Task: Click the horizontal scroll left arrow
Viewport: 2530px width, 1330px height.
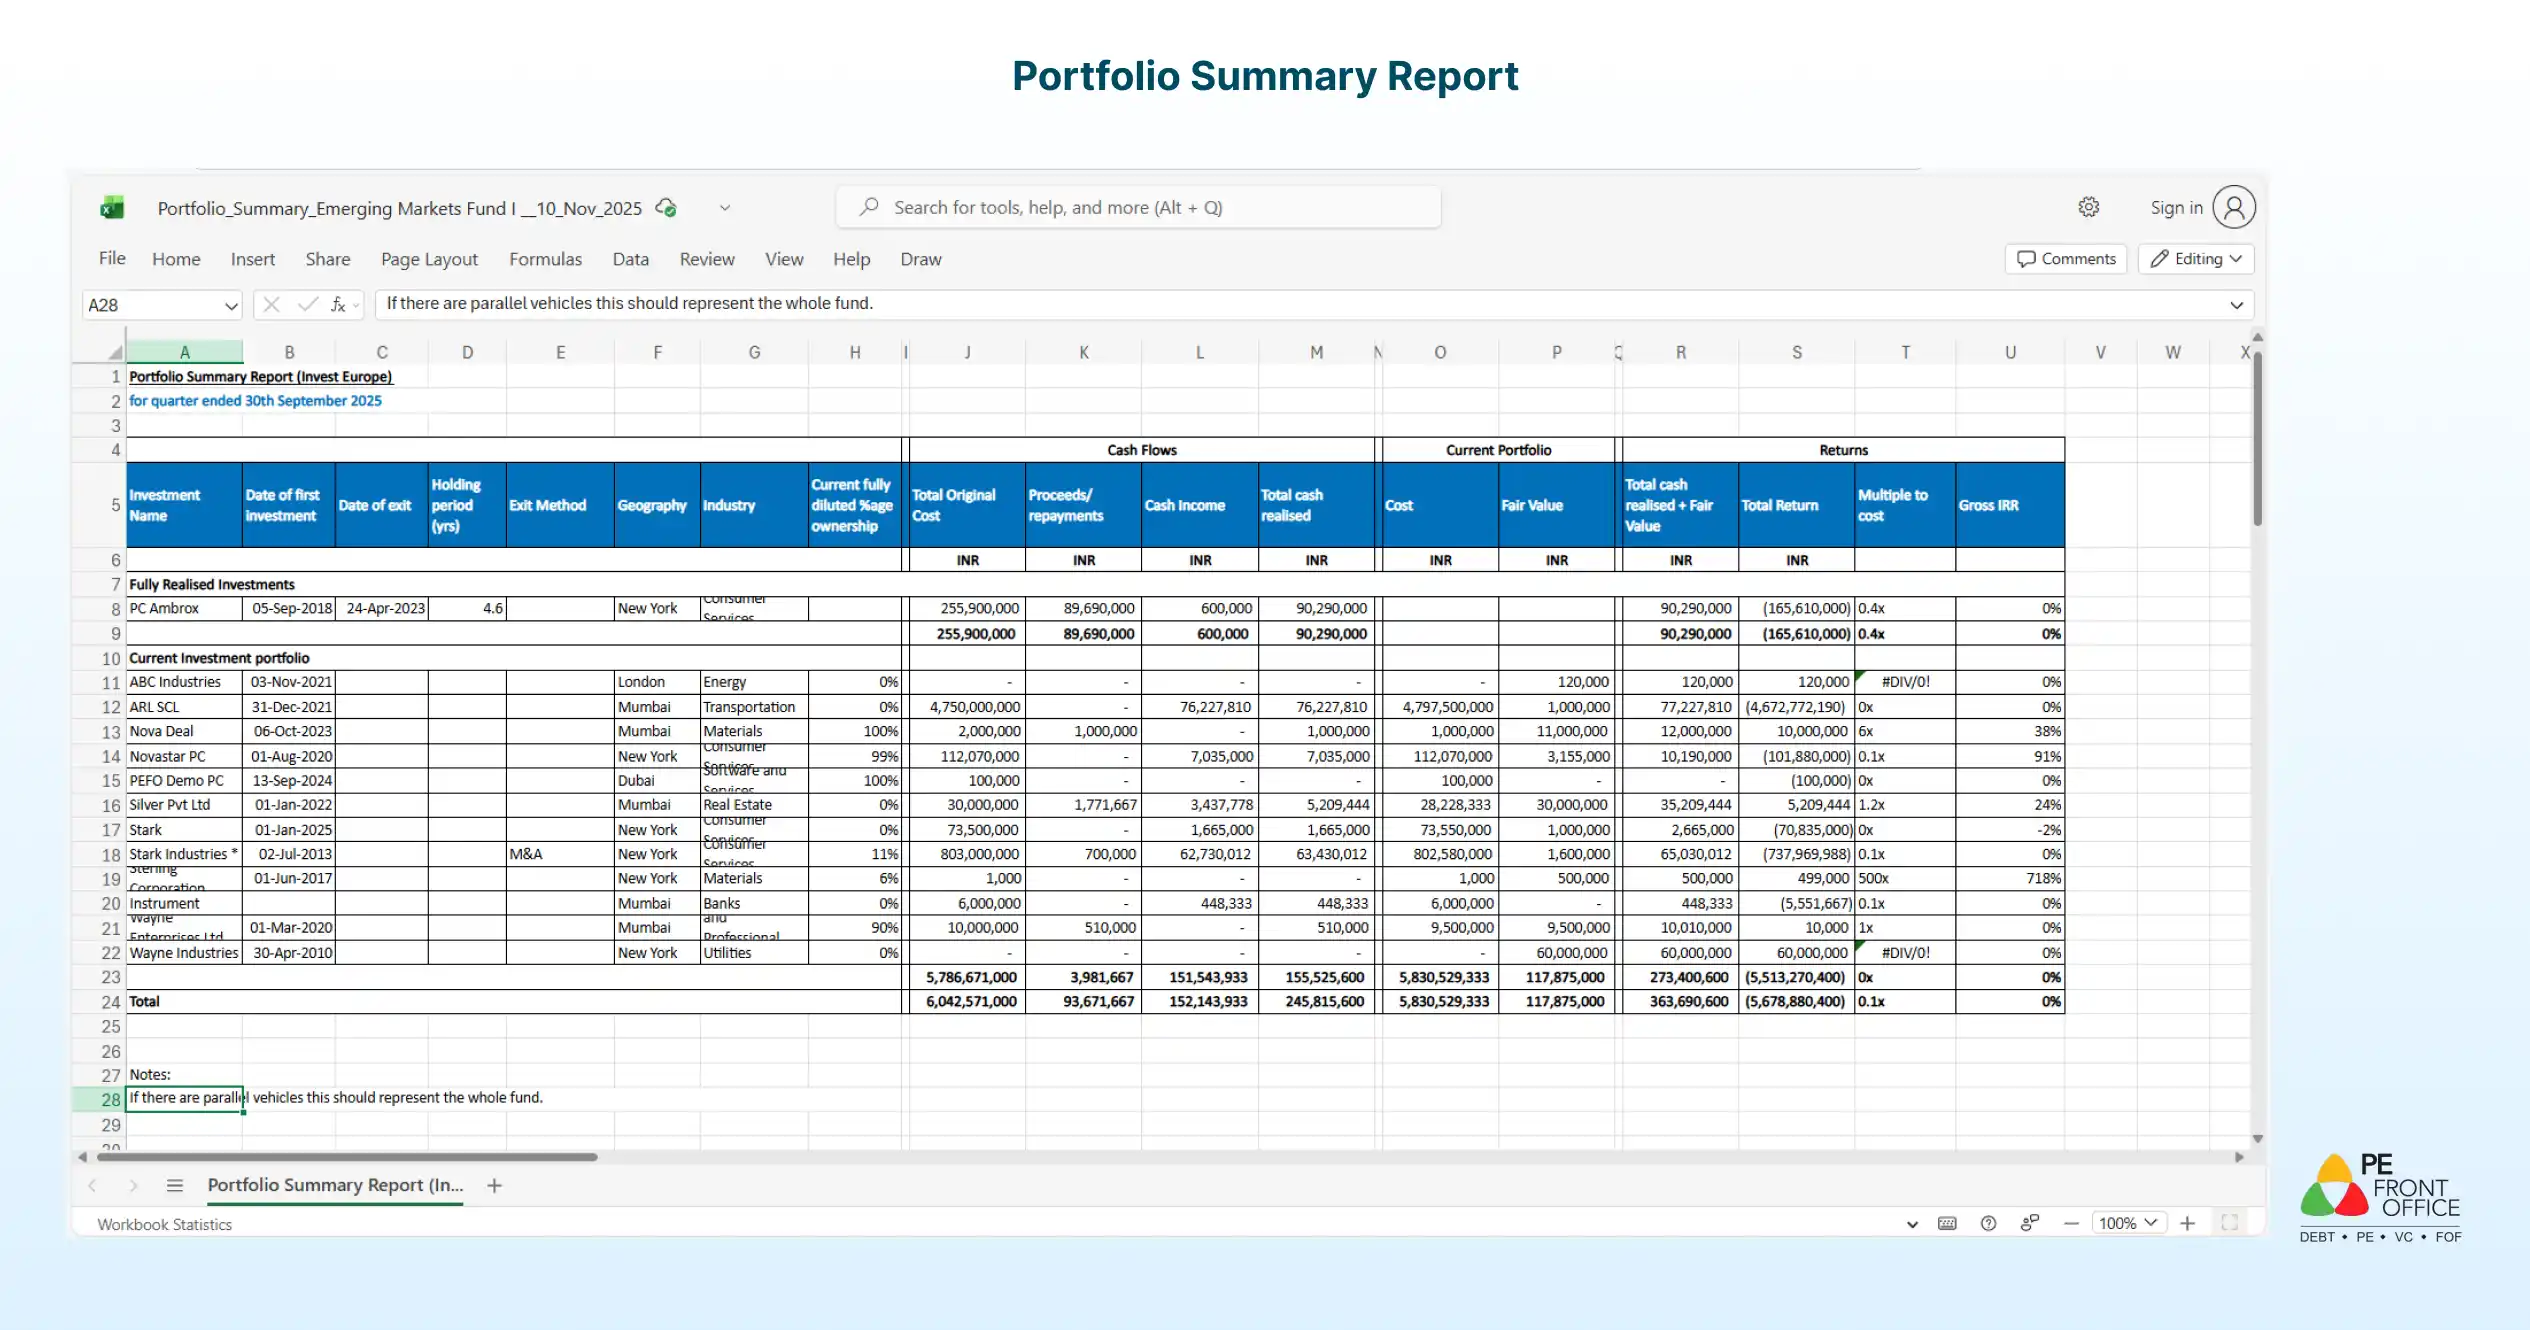Action: (x=83, y=1157)
